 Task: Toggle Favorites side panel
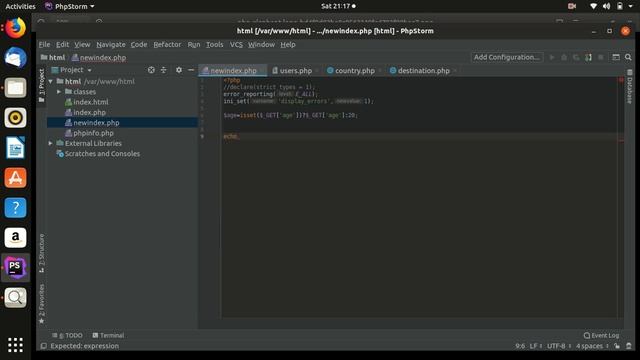click(42, 304)
